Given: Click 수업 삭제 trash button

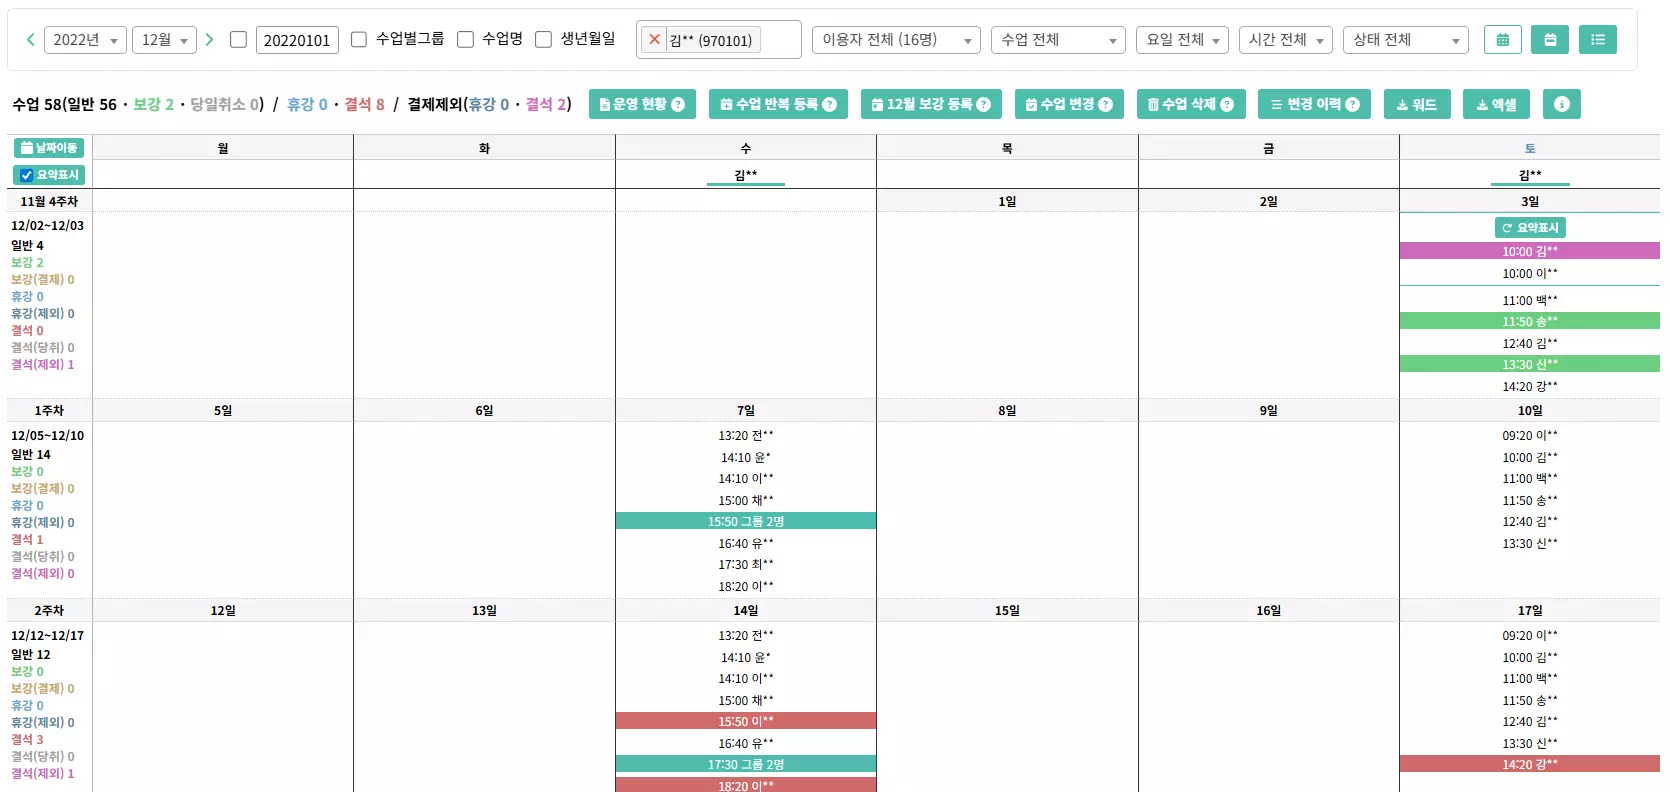Looking at the screenshot, I should 1191,104.
